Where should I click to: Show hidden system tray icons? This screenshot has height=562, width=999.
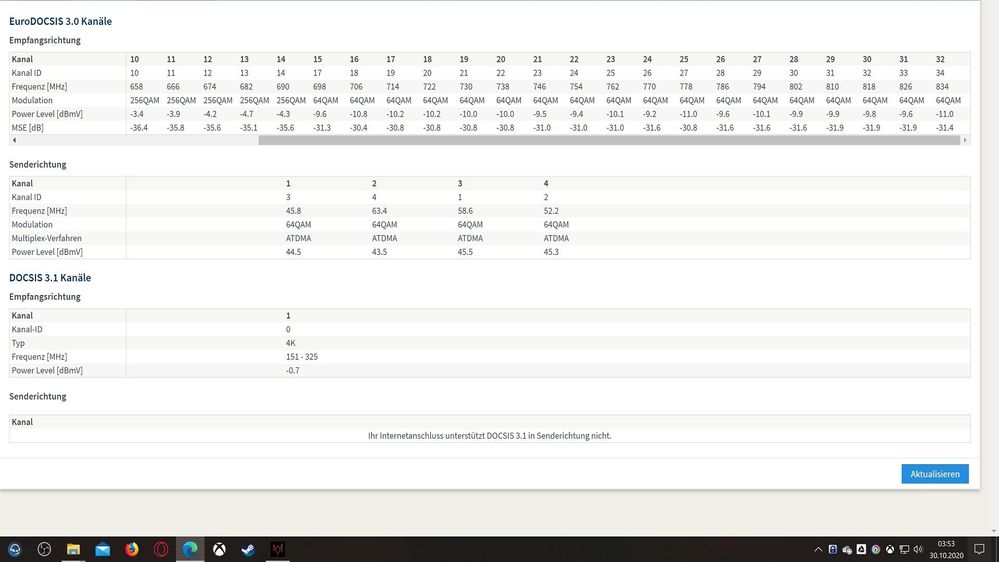818,549
